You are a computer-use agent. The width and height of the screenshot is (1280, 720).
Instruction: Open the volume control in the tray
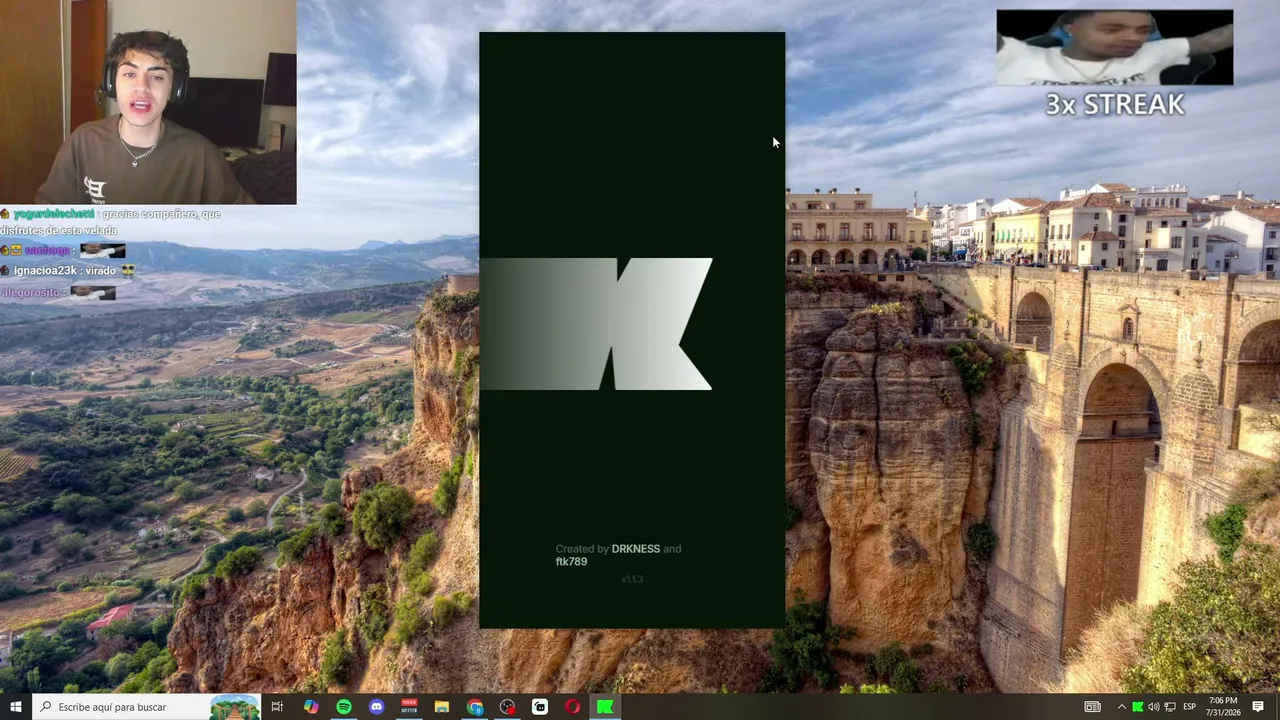tap(1153, 707)
